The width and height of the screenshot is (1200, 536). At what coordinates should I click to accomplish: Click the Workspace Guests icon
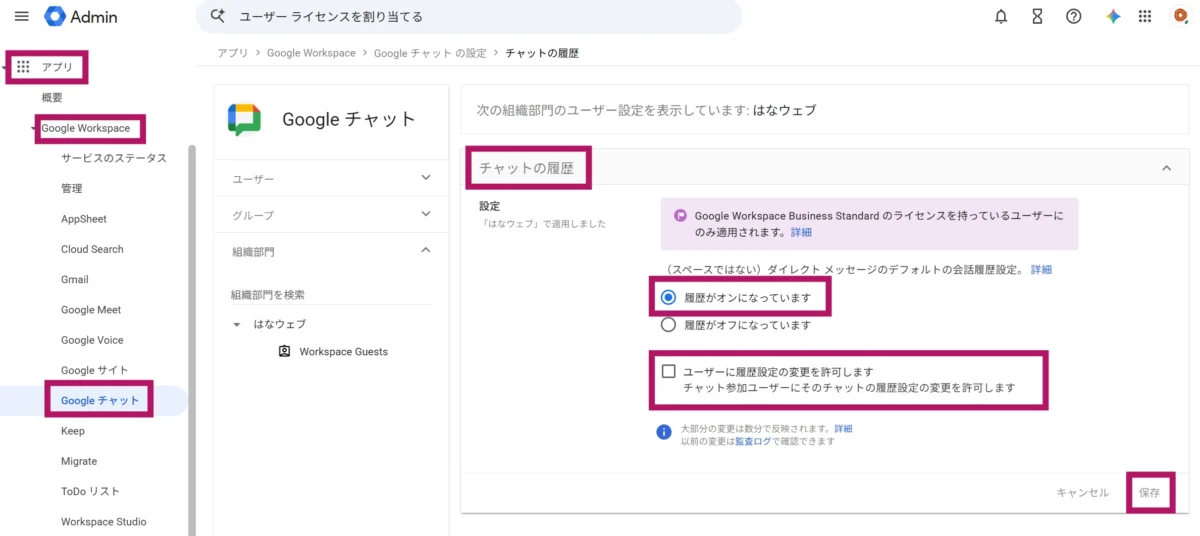[284, 352]
